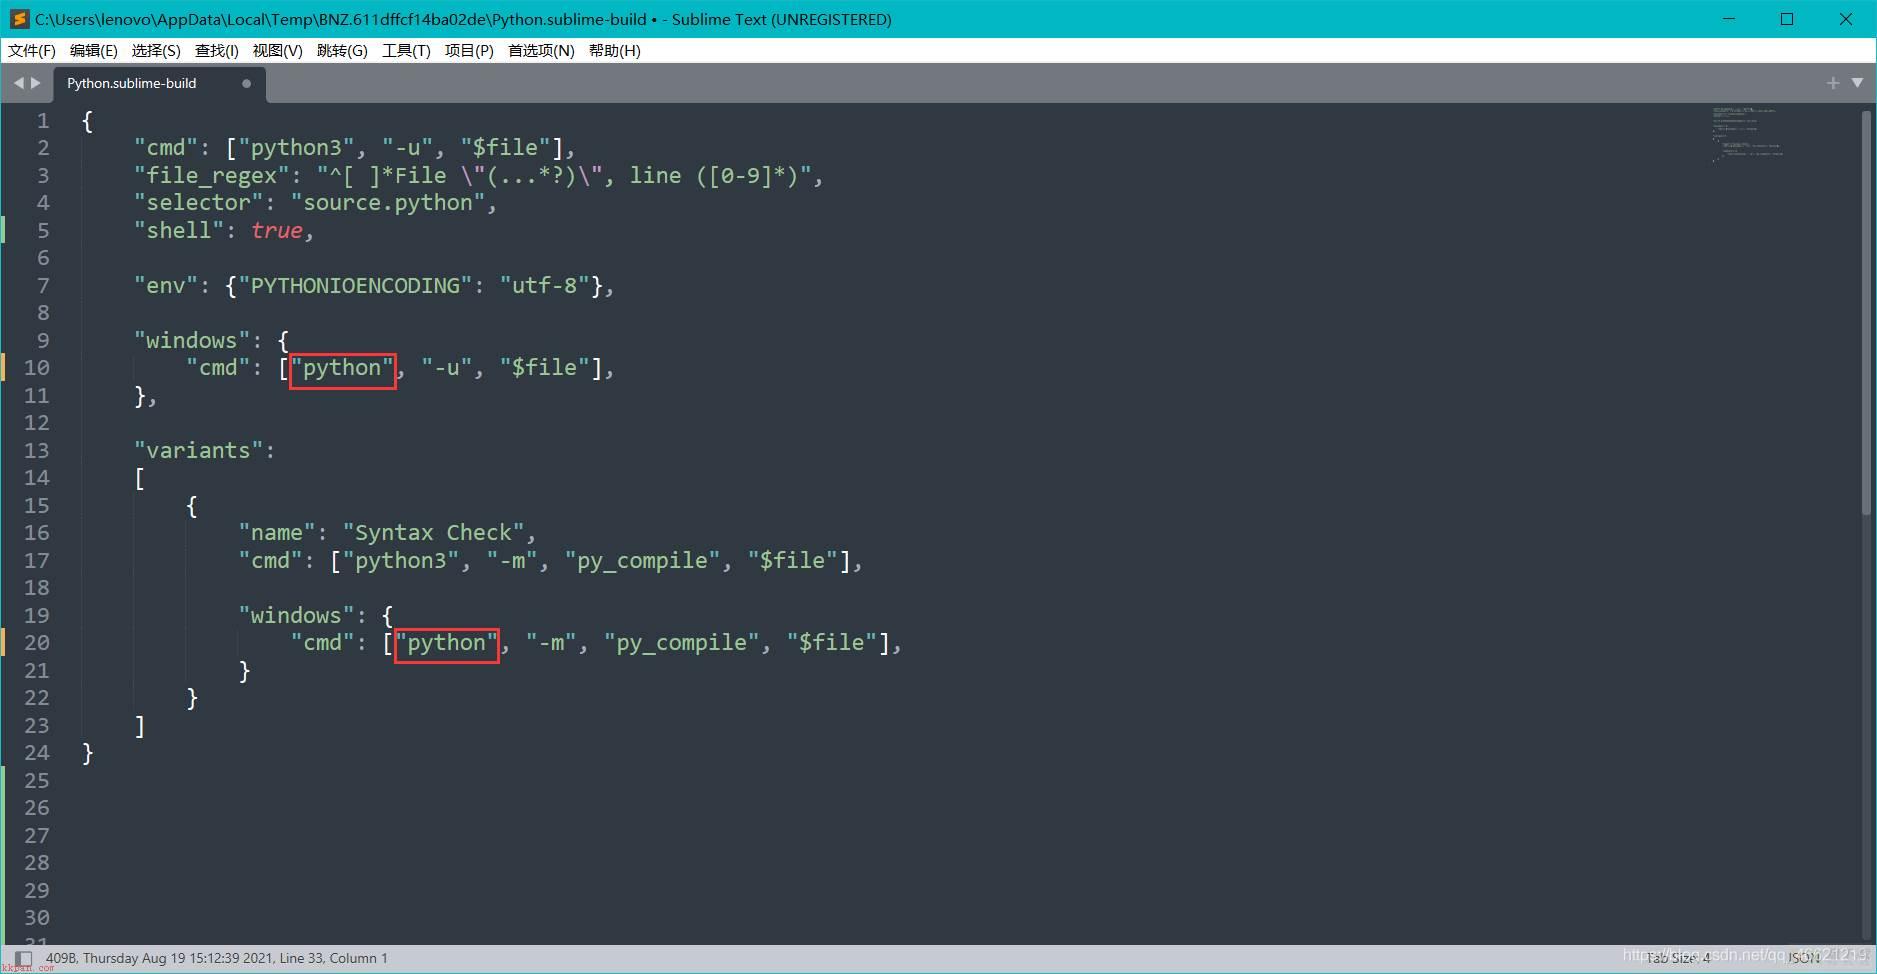
Task: Click "py_compile" on line 17
Action: (642, 561)
